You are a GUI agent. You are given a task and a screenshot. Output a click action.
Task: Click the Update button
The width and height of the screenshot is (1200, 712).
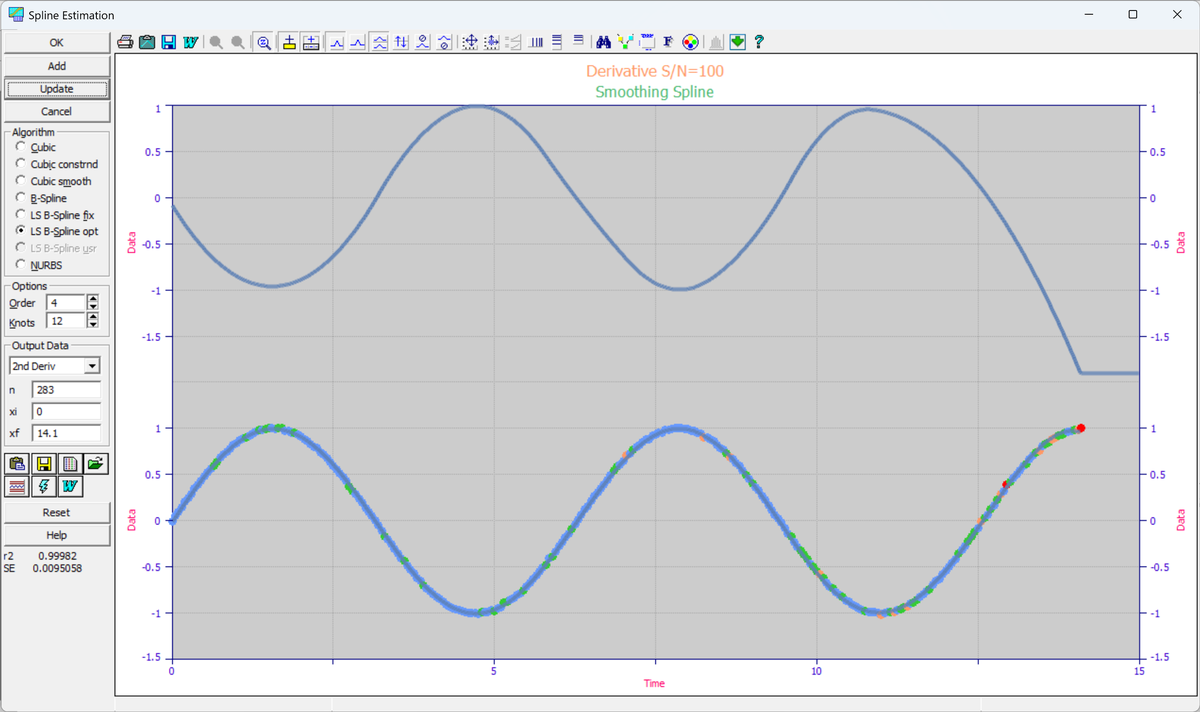(57, 89)
